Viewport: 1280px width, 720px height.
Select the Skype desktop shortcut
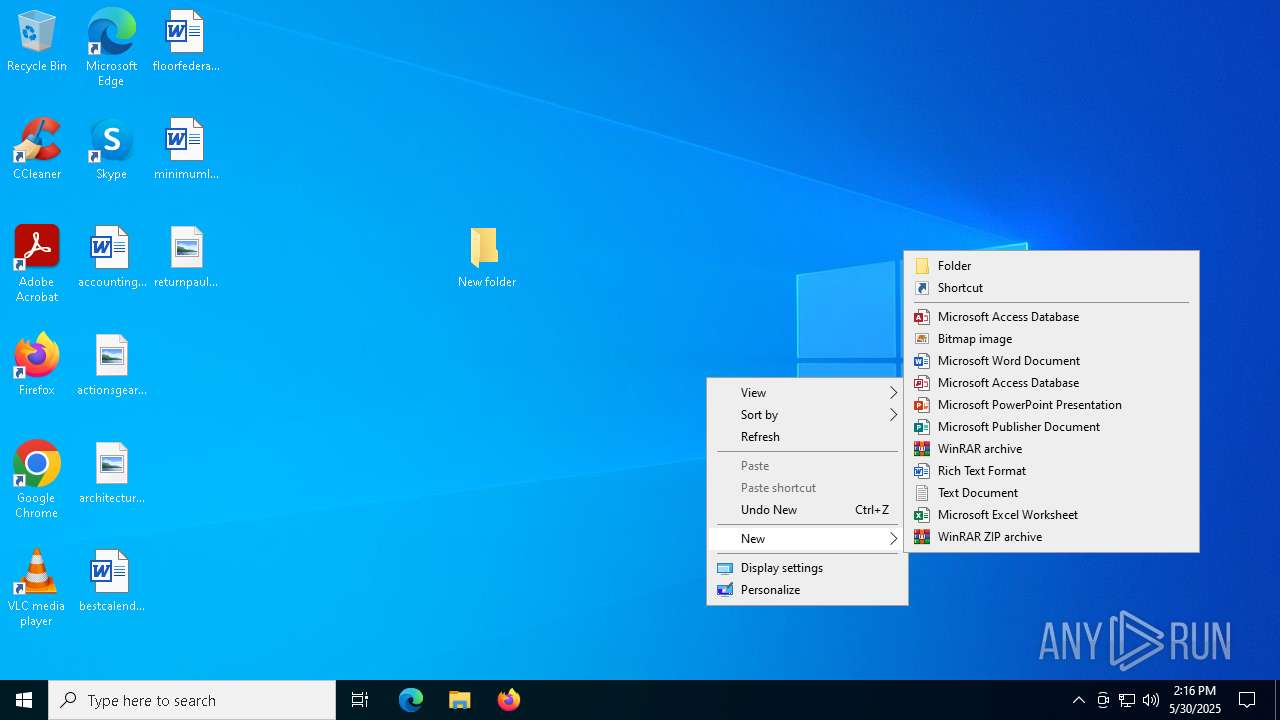click(111, 150)
